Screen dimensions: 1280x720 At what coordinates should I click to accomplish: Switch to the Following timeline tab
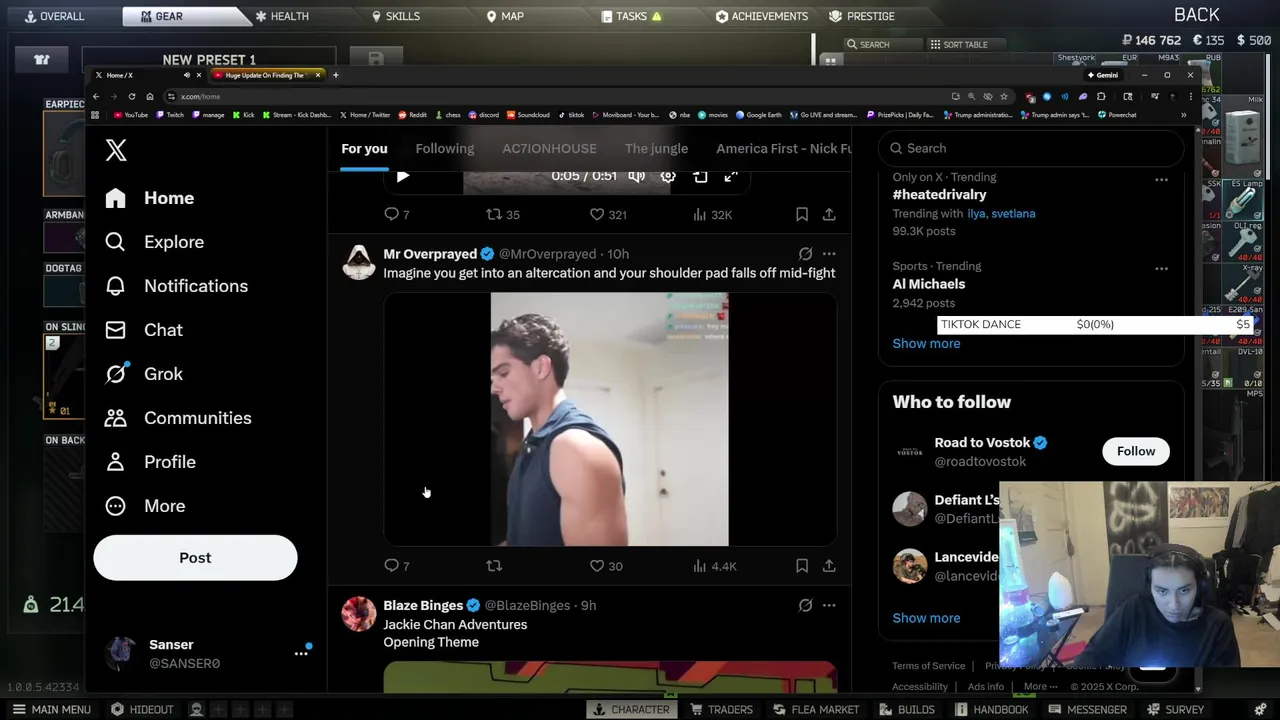point(445,148)
